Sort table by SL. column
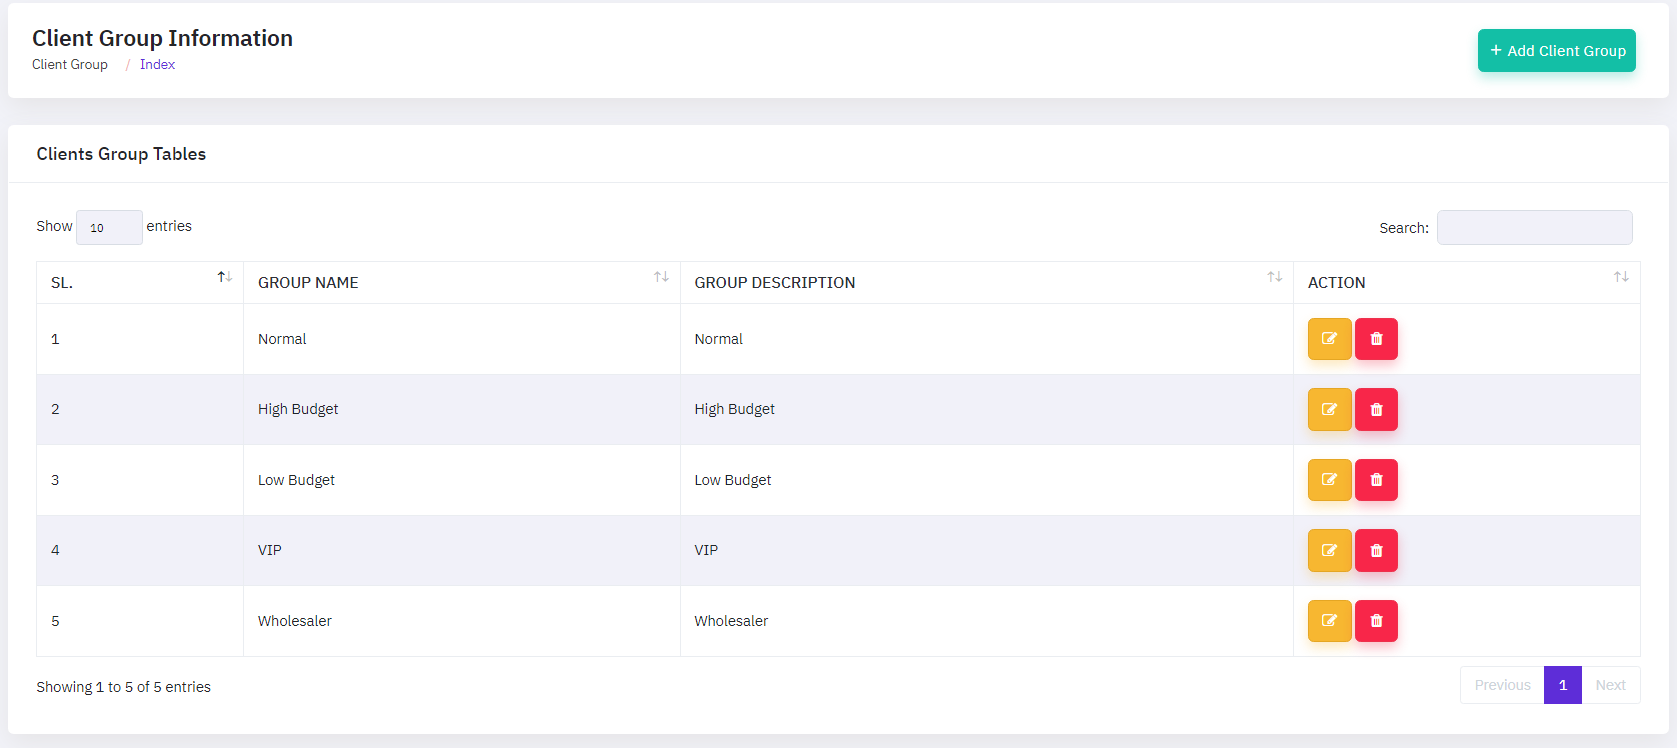 coord(224,277)
